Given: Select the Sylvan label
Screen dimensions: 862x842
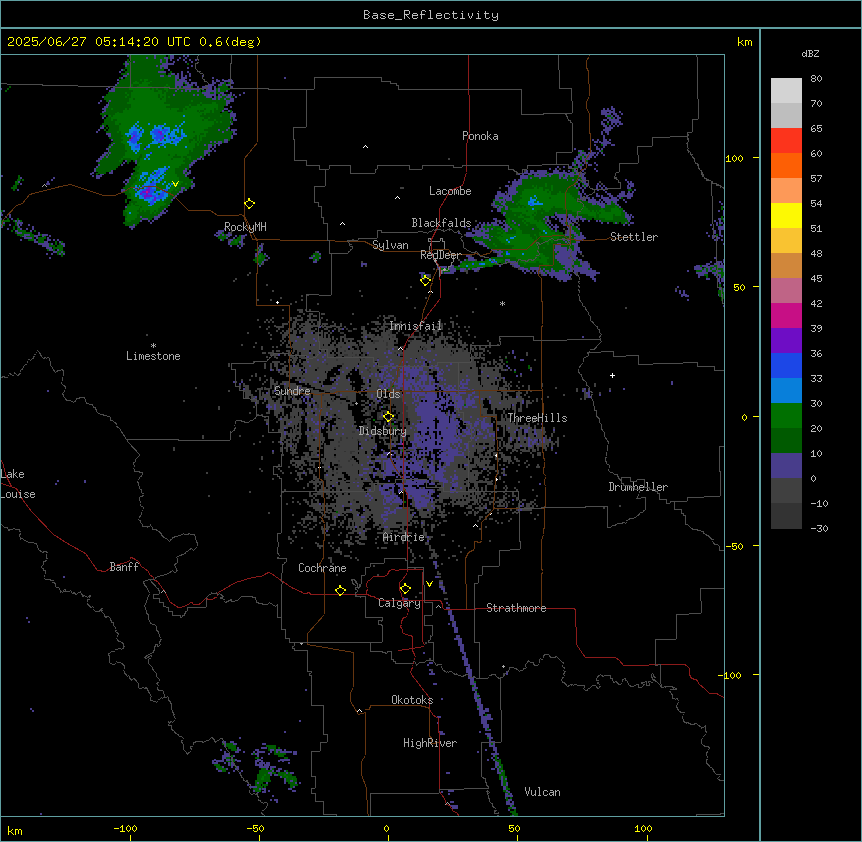Looking at the screenshot, I should [390, 245].
